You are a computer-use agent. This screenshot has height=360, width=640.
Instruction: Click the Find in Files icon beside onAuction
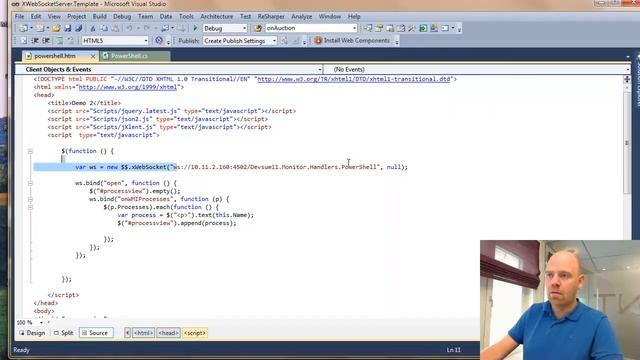[258, 28]
